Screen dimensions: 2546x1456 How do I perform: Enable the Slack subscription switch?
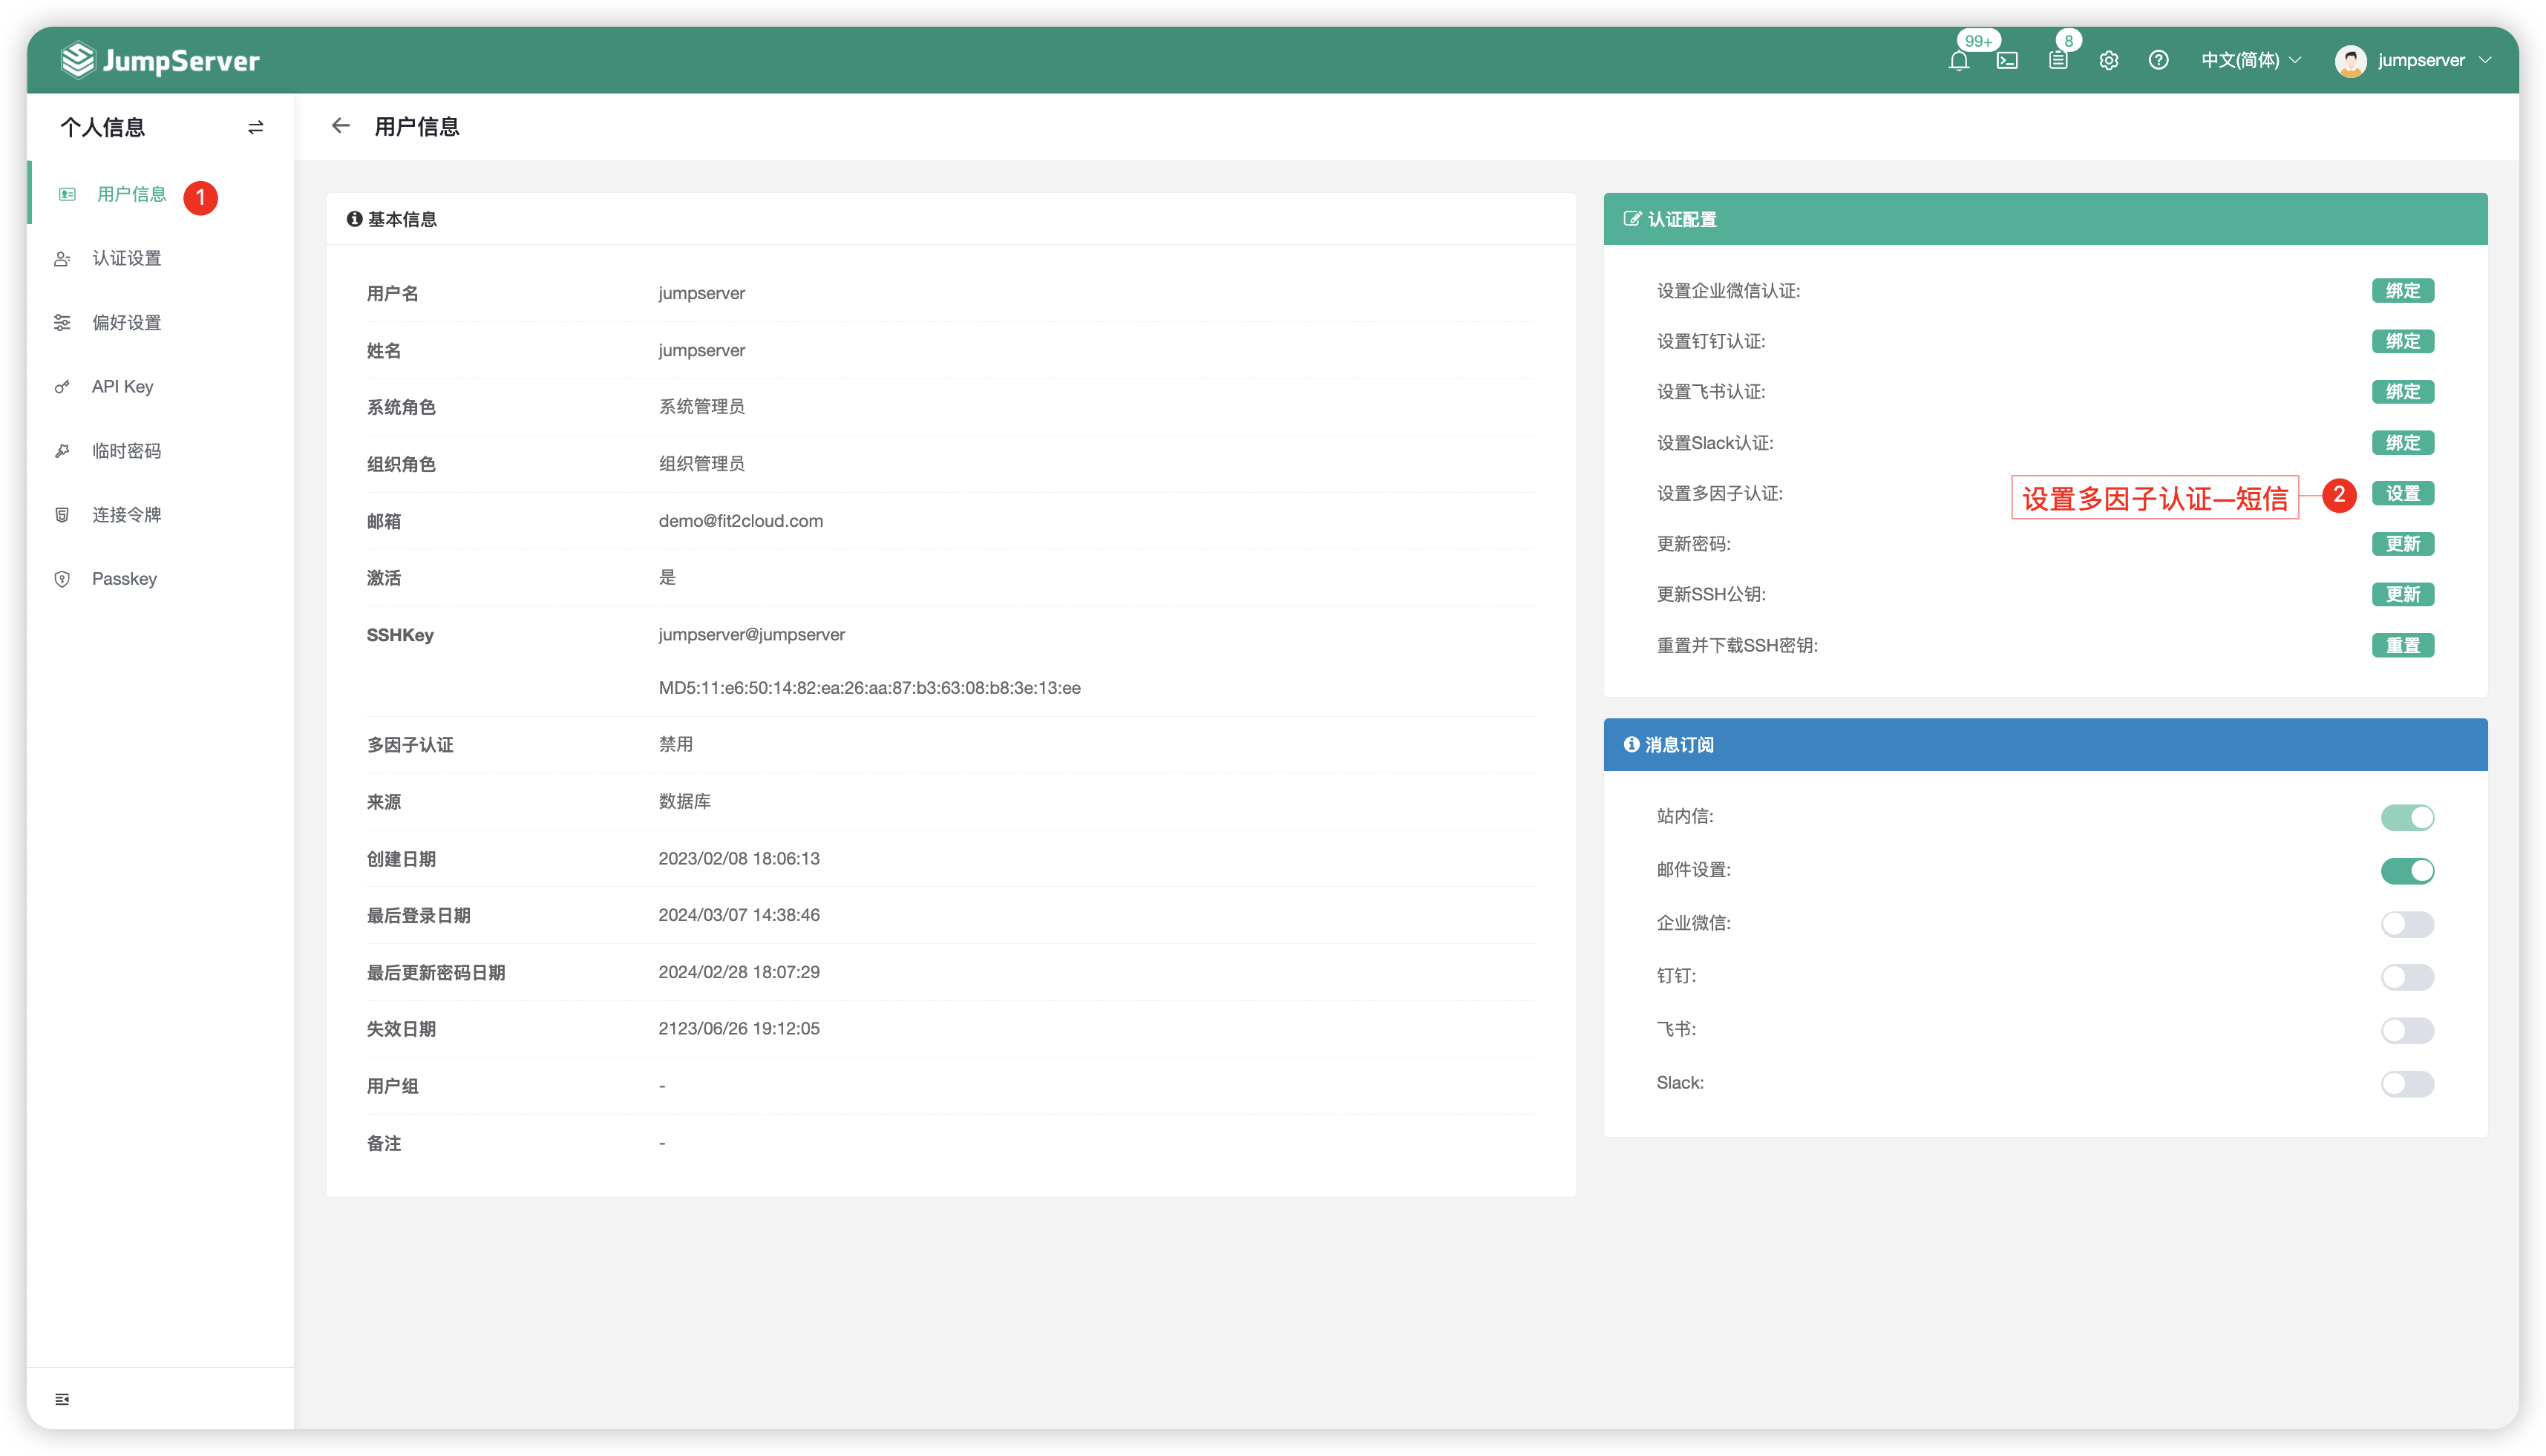(2407, 1084)
